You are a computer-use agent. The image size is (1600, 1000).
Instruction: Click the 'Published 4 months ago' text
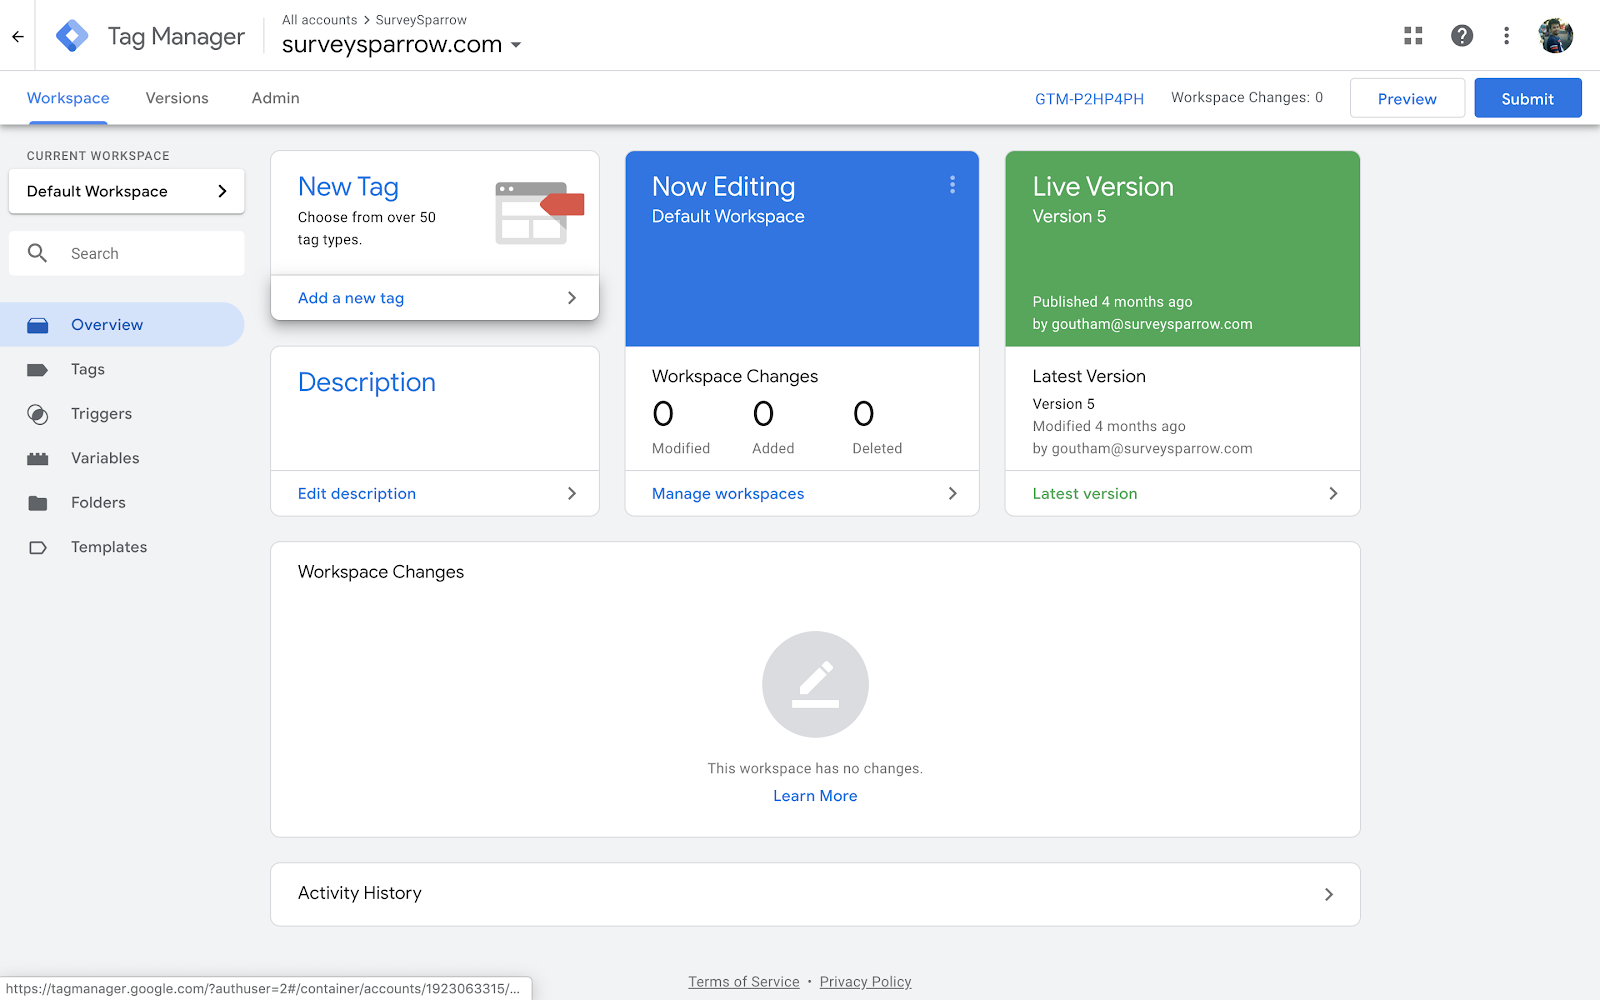1112,302
